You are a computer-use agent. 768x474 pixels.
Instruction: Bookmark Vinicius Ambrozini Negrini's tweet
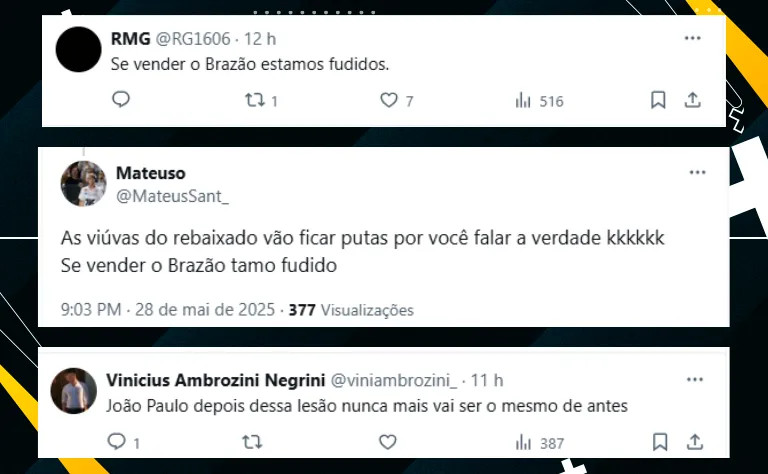coord(660,442)
